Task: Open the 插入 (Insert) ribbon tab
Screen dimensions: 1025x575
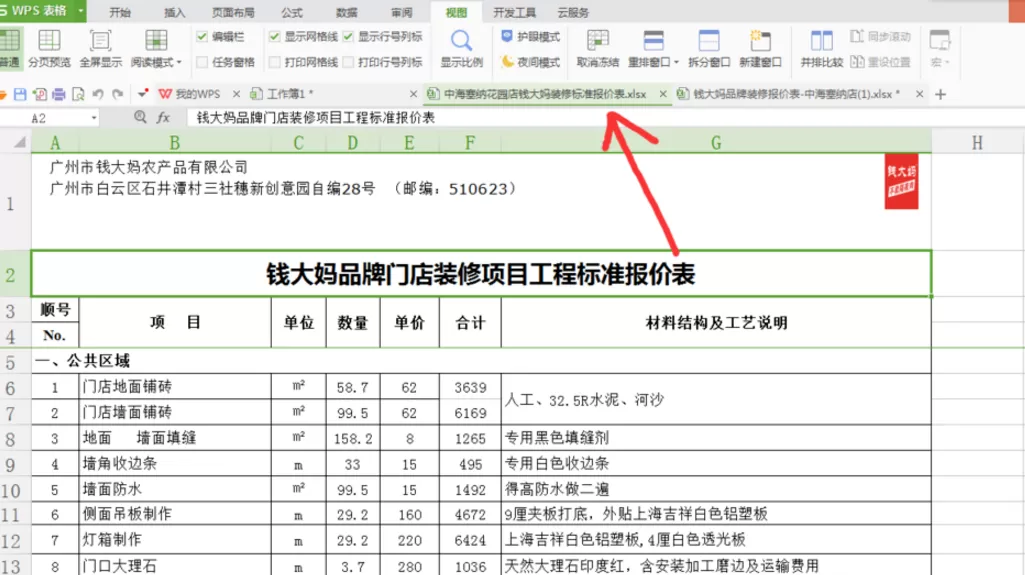Action: pyautogui.click(x=175, y=12)
